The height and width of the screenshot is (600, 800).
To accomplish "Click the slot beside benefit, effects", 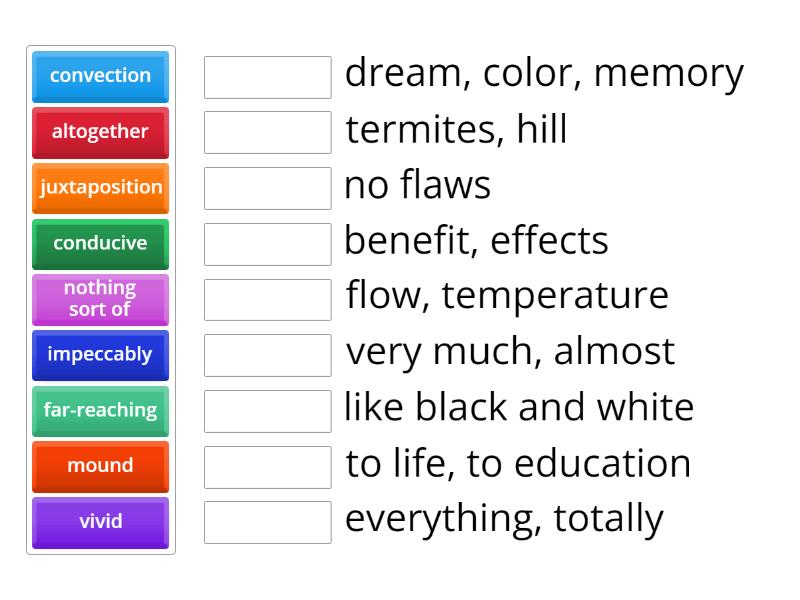I will pos(266,242).
